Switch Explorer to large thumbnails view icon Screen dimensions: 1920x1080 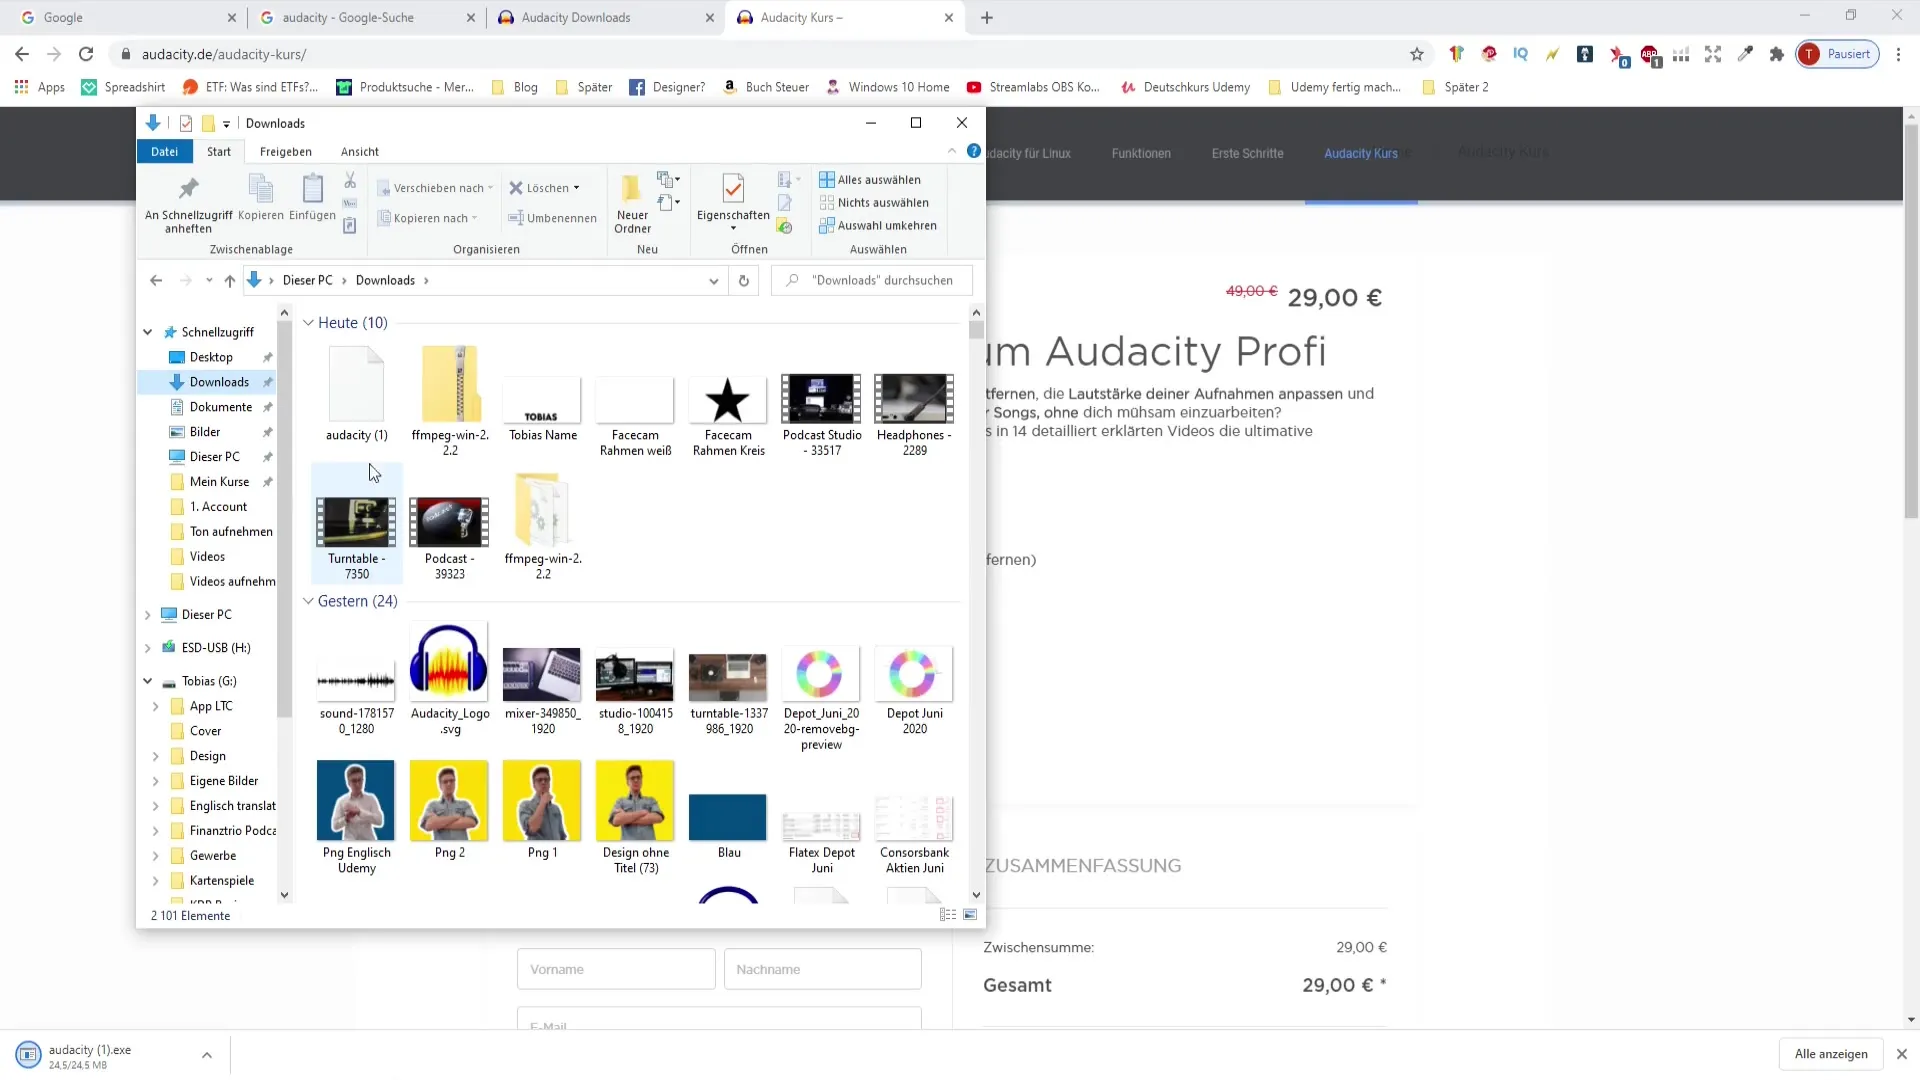(970, 915)
